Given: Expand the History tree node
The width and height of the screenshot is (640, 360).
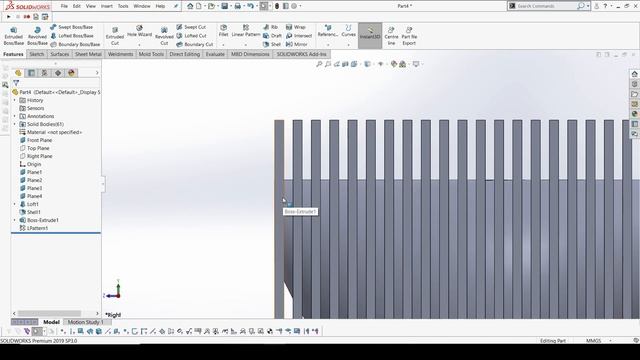Looking at the screenshot, I should (x=15, y=100).
